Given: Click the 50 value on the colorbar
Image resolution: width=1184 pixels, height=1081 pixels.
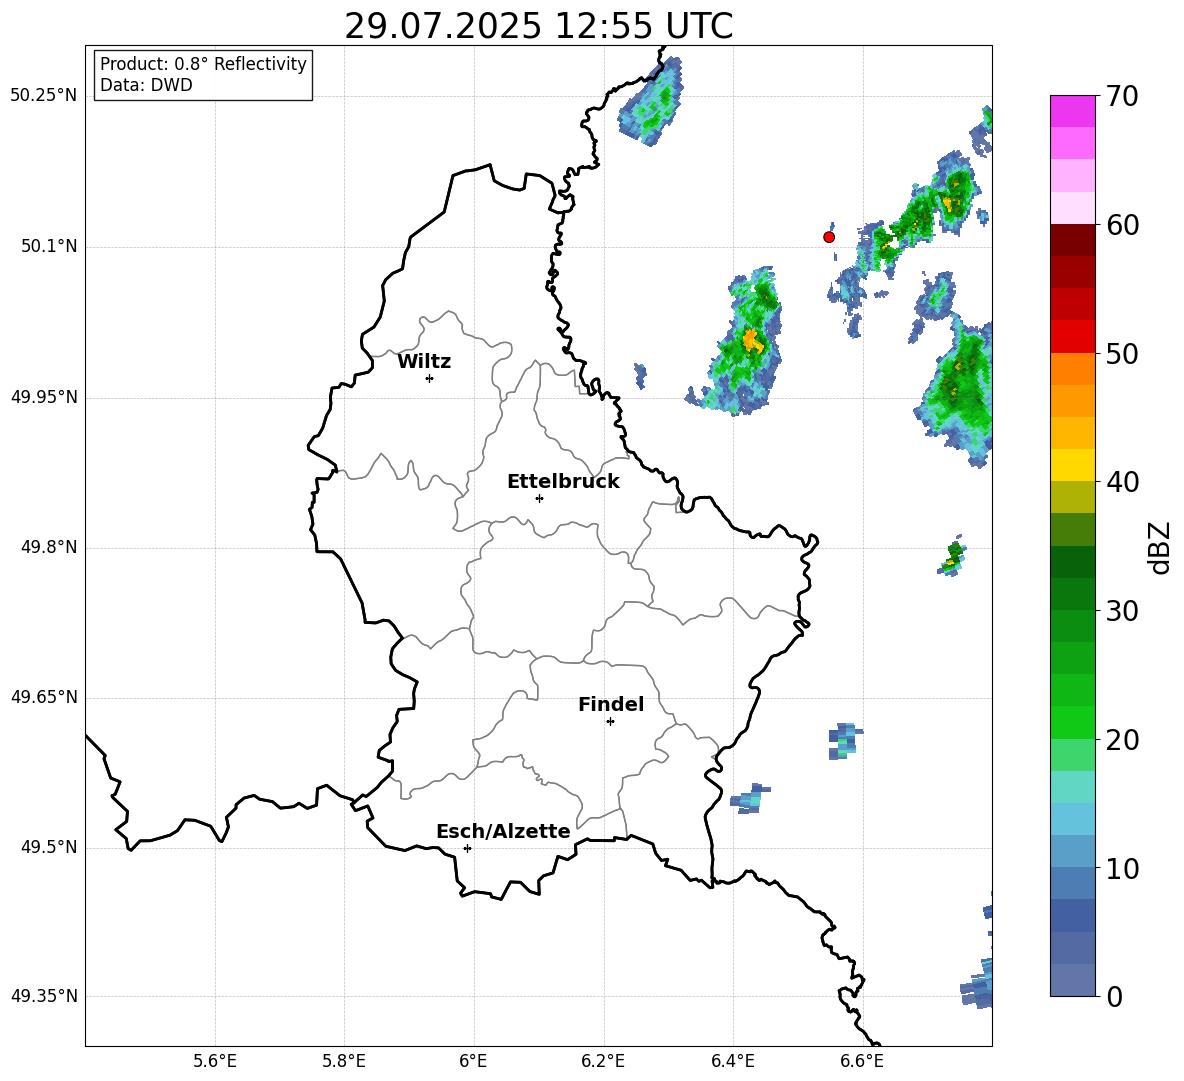Looking at the screenshot, I should tap(1122, 353).
